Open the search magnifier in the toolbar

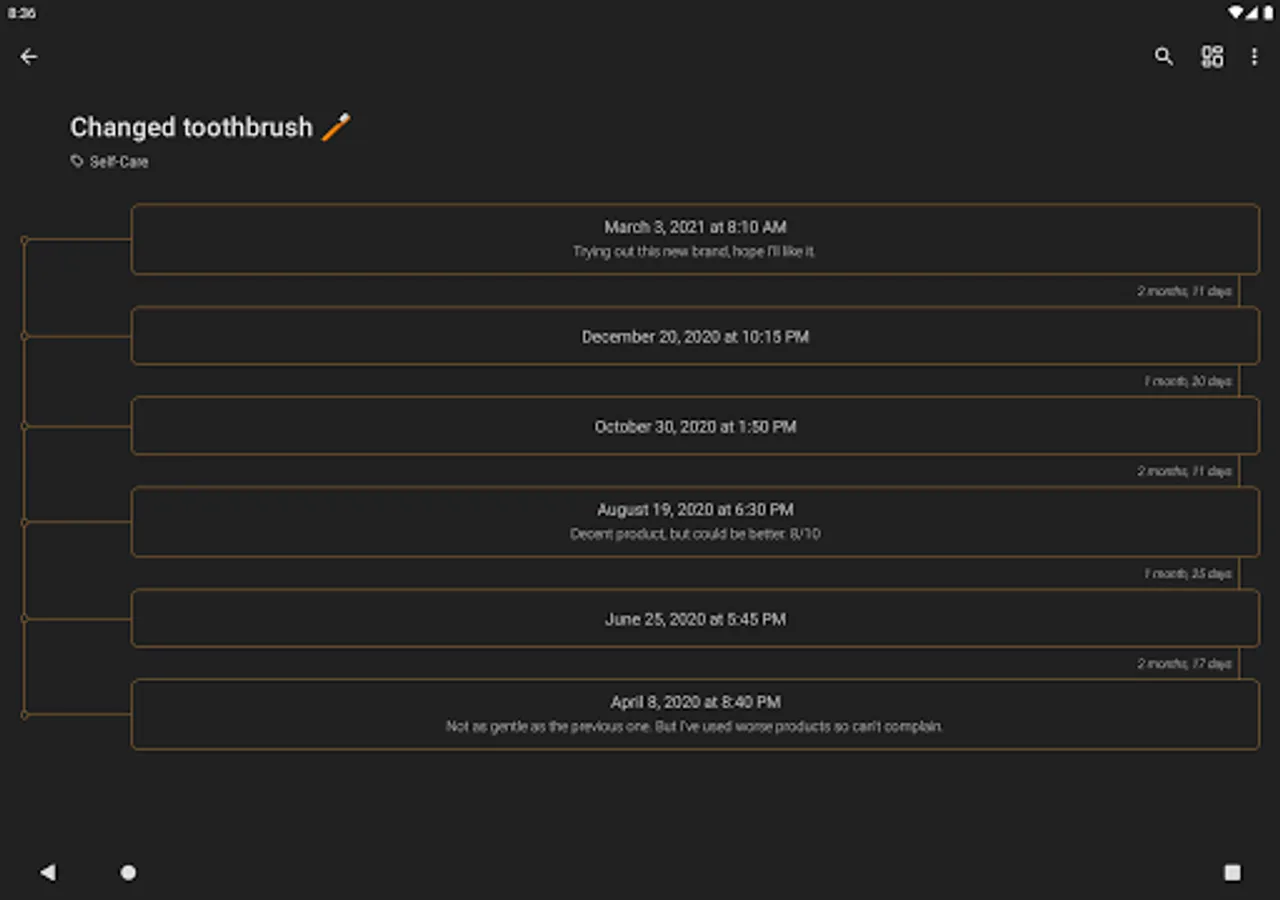[1163, 57]
